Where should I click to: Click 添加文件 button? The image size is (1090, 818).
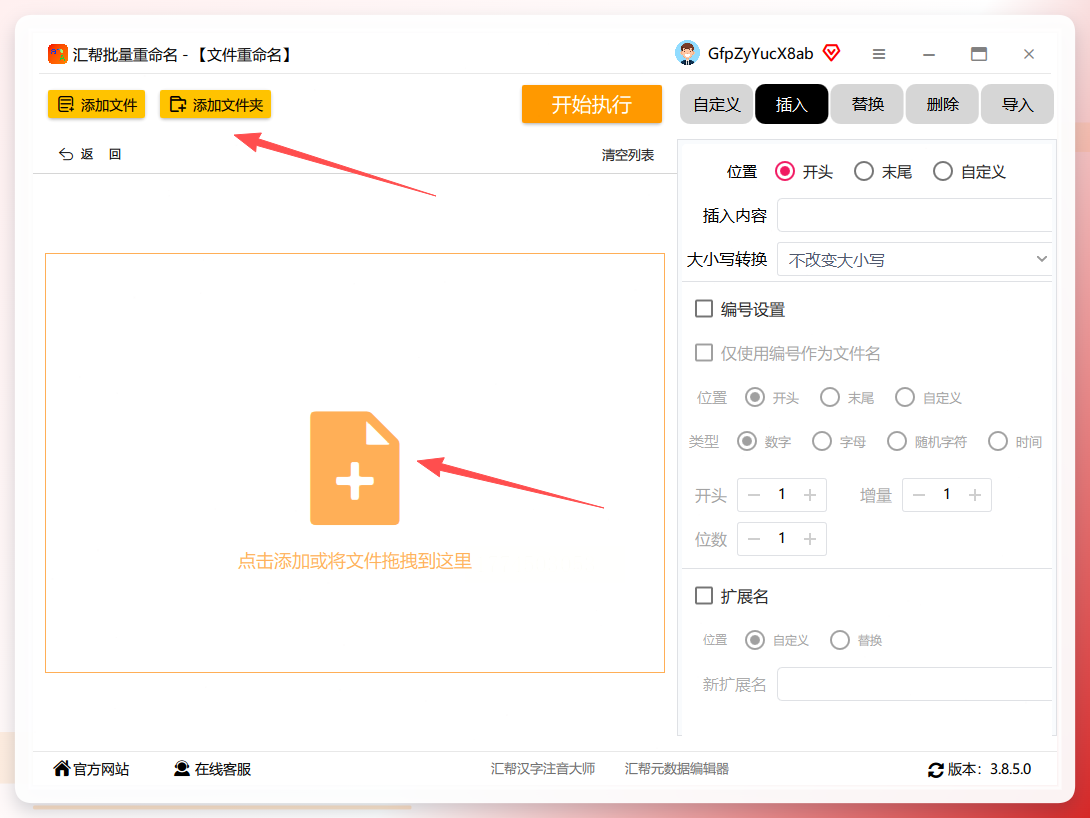coord(97,104)
